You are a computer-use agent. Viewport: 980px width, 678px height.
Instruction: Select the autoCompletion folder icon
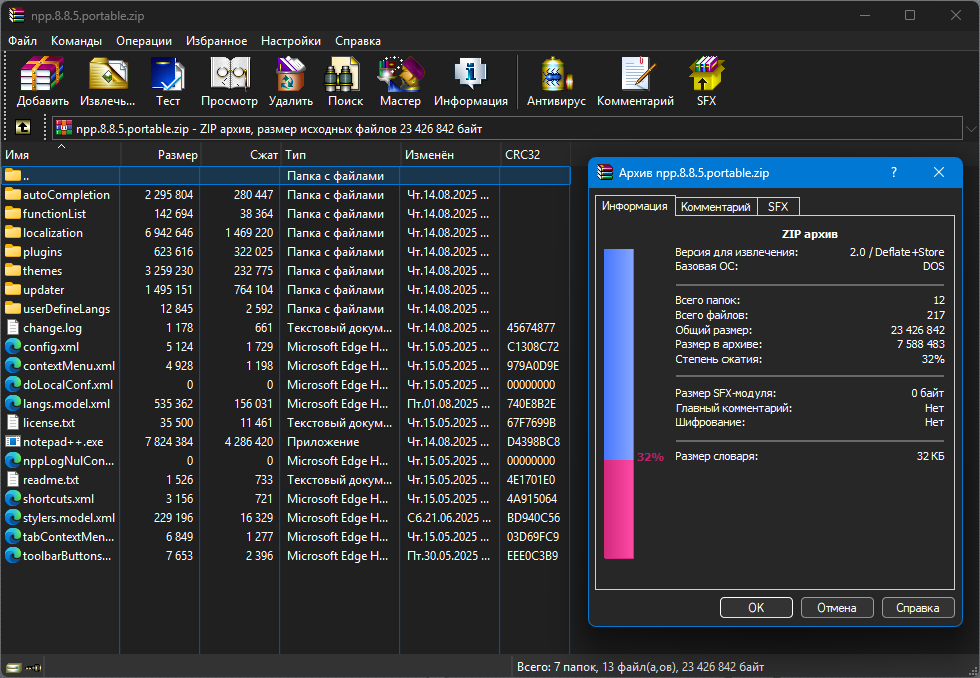pyautogui.click(x=12, y=194)
